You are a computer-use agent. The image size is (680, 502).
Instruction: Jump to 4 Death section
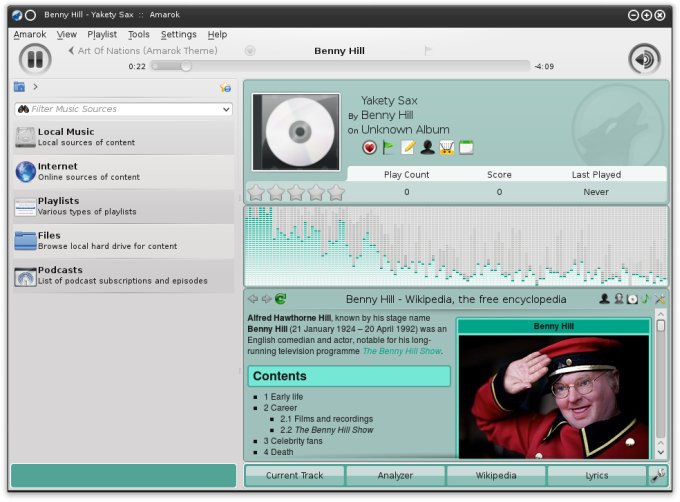click(278, 452)
